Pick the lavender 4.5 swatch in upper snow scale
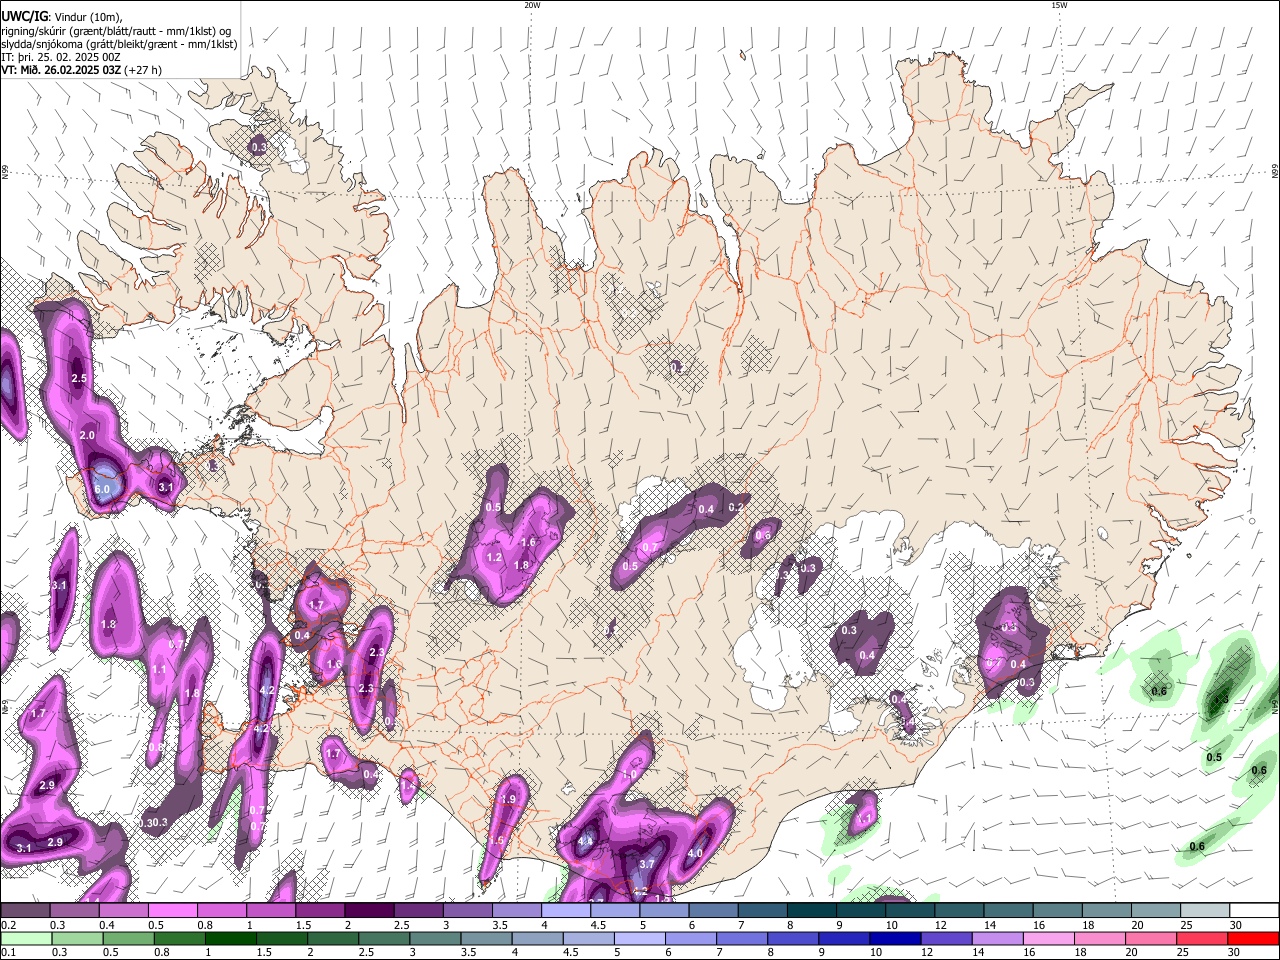Image resolution: width=1280 pixels, height=960 pixels. [613, 911]
